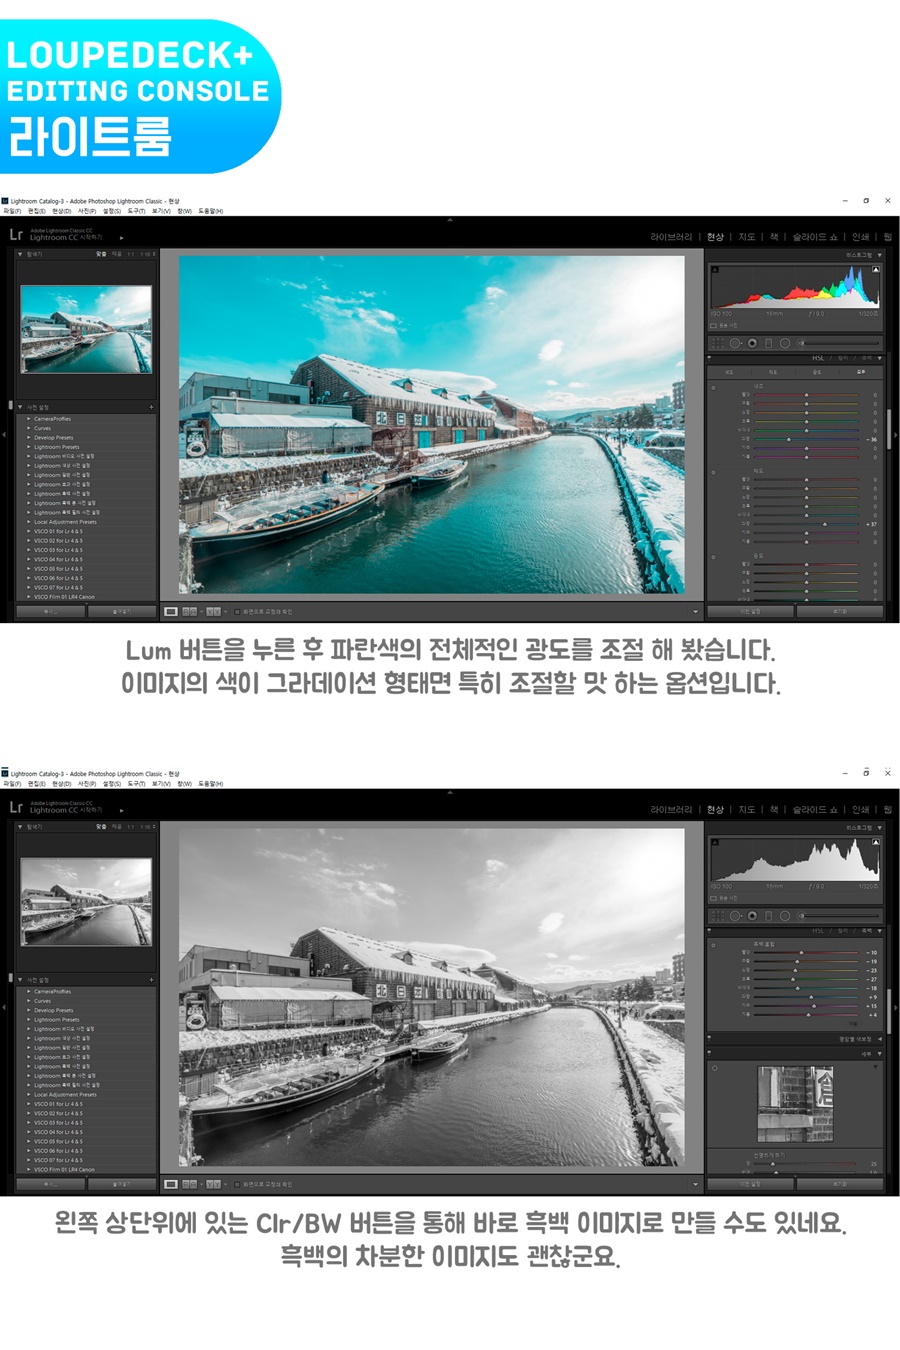Click navigator thumbnail in color-photo window
This screenshot has width=900, height=1350.
tap(86, 330)
